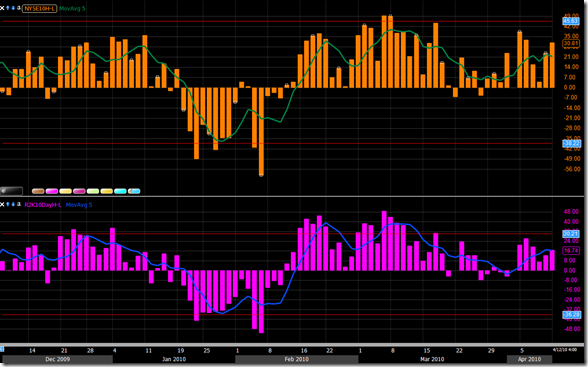
Task: Close the R2K10DayH-L chart pane
Action: (x=2, y=204)
